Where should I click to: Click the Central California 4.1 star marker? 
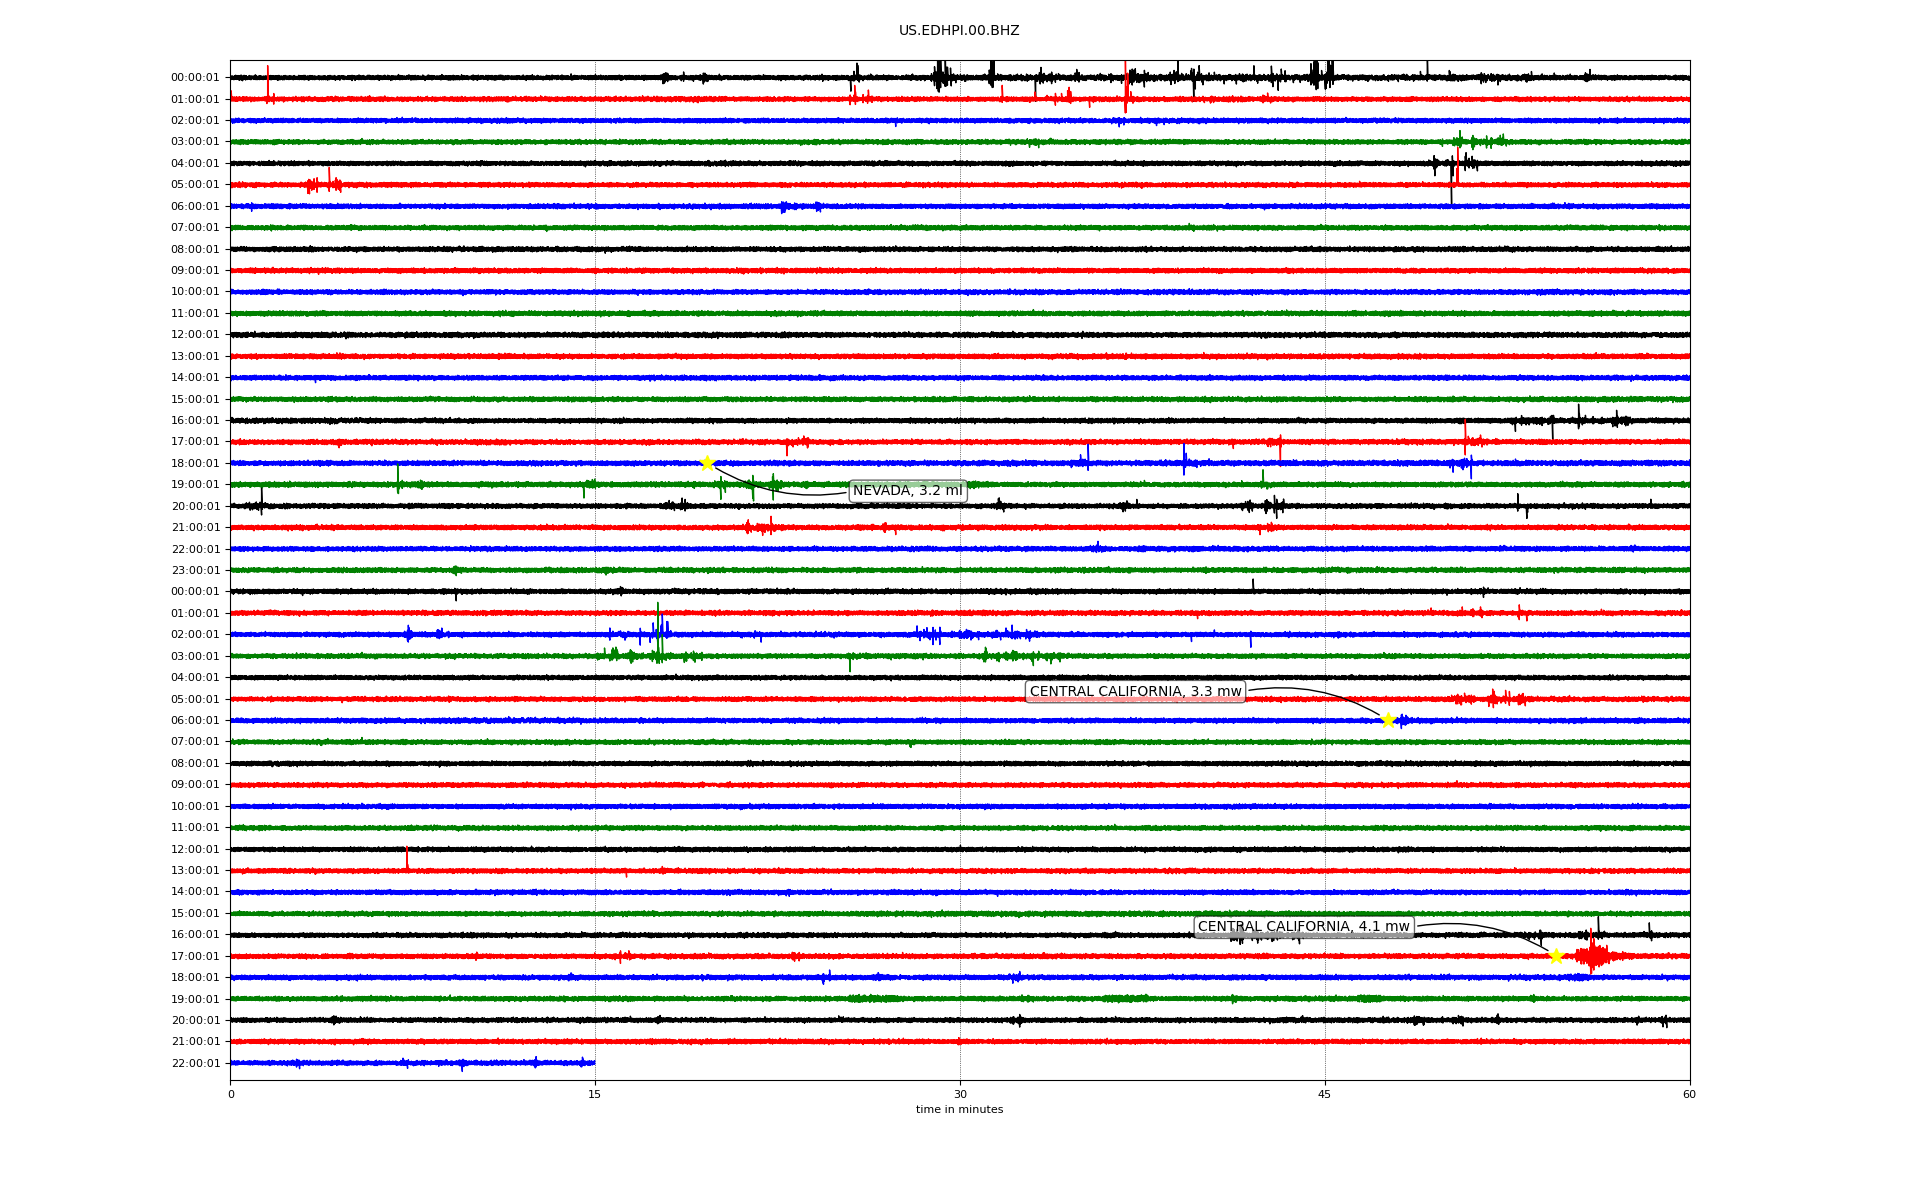tap(1556, 956)
